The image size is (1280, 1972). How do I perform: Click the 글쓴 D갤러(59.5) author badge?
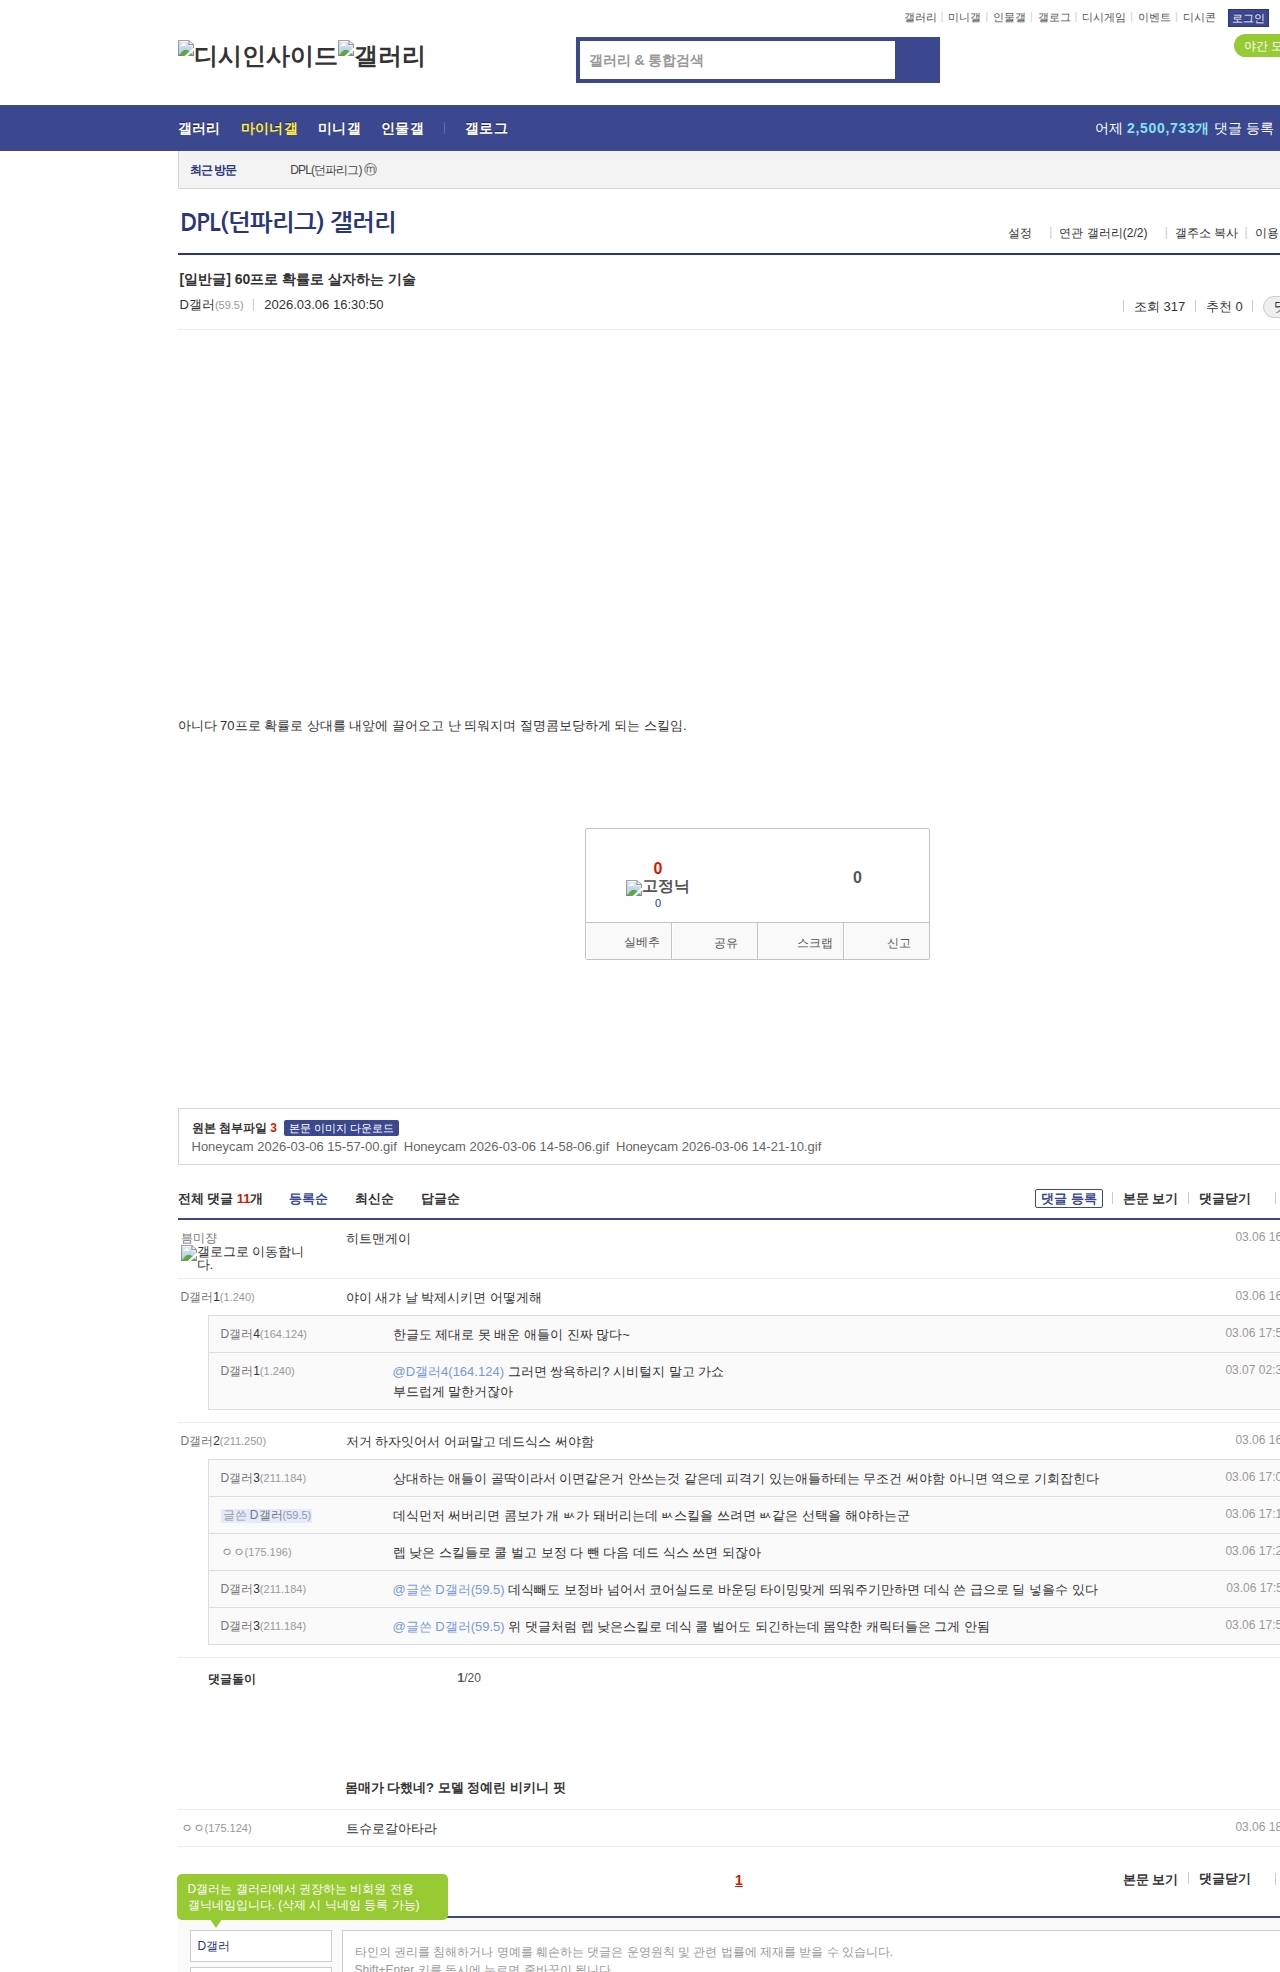[266, 1515]
